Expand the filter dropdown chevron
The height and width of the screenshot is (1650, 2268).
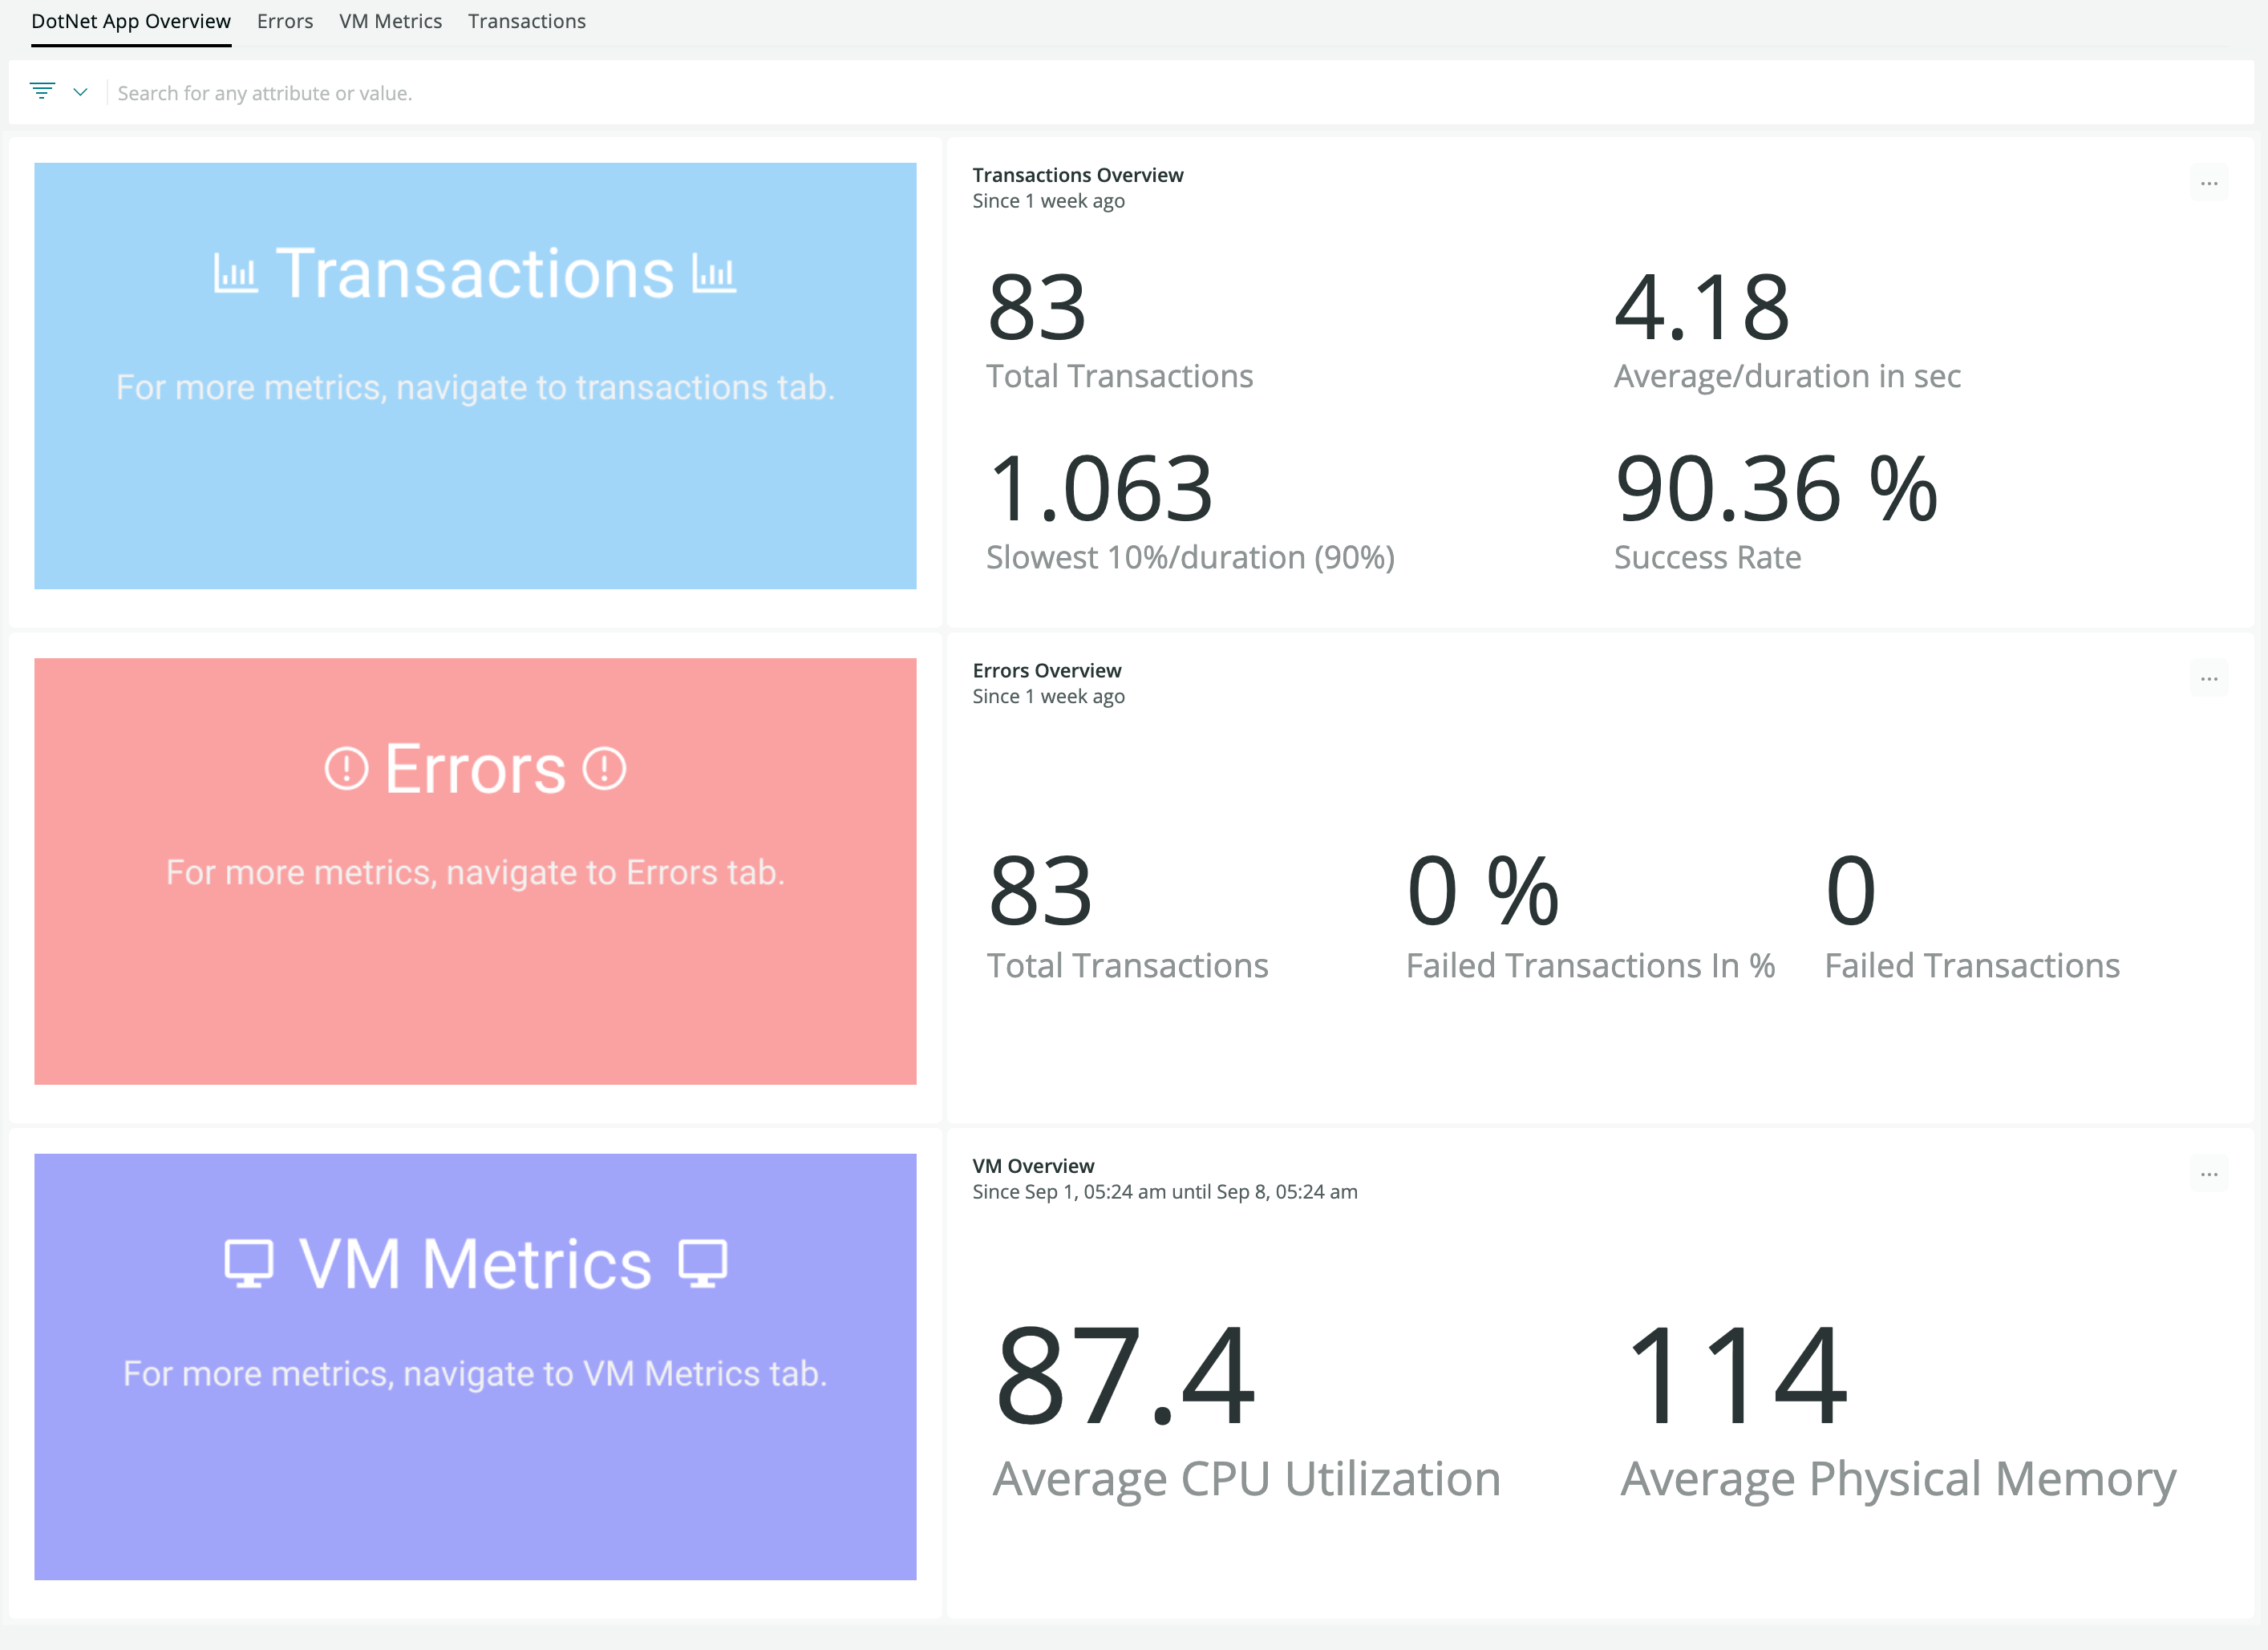(80, 92)
